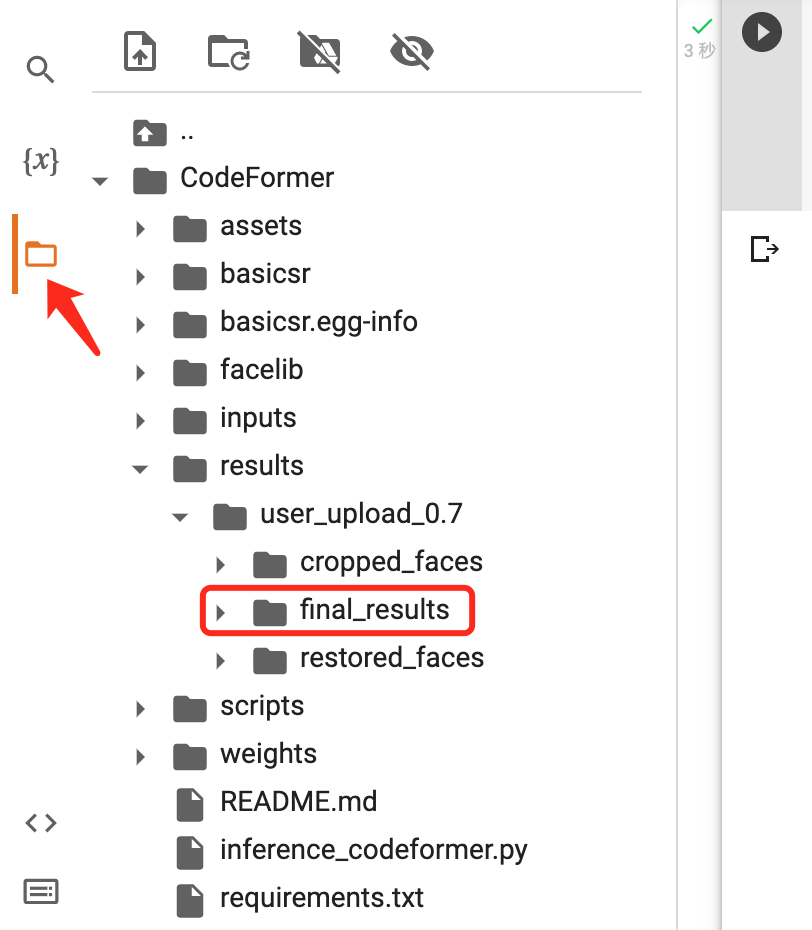Open the terminal icon at bottom left
Viewport: 812px width, 930px height.
(40, 891)
